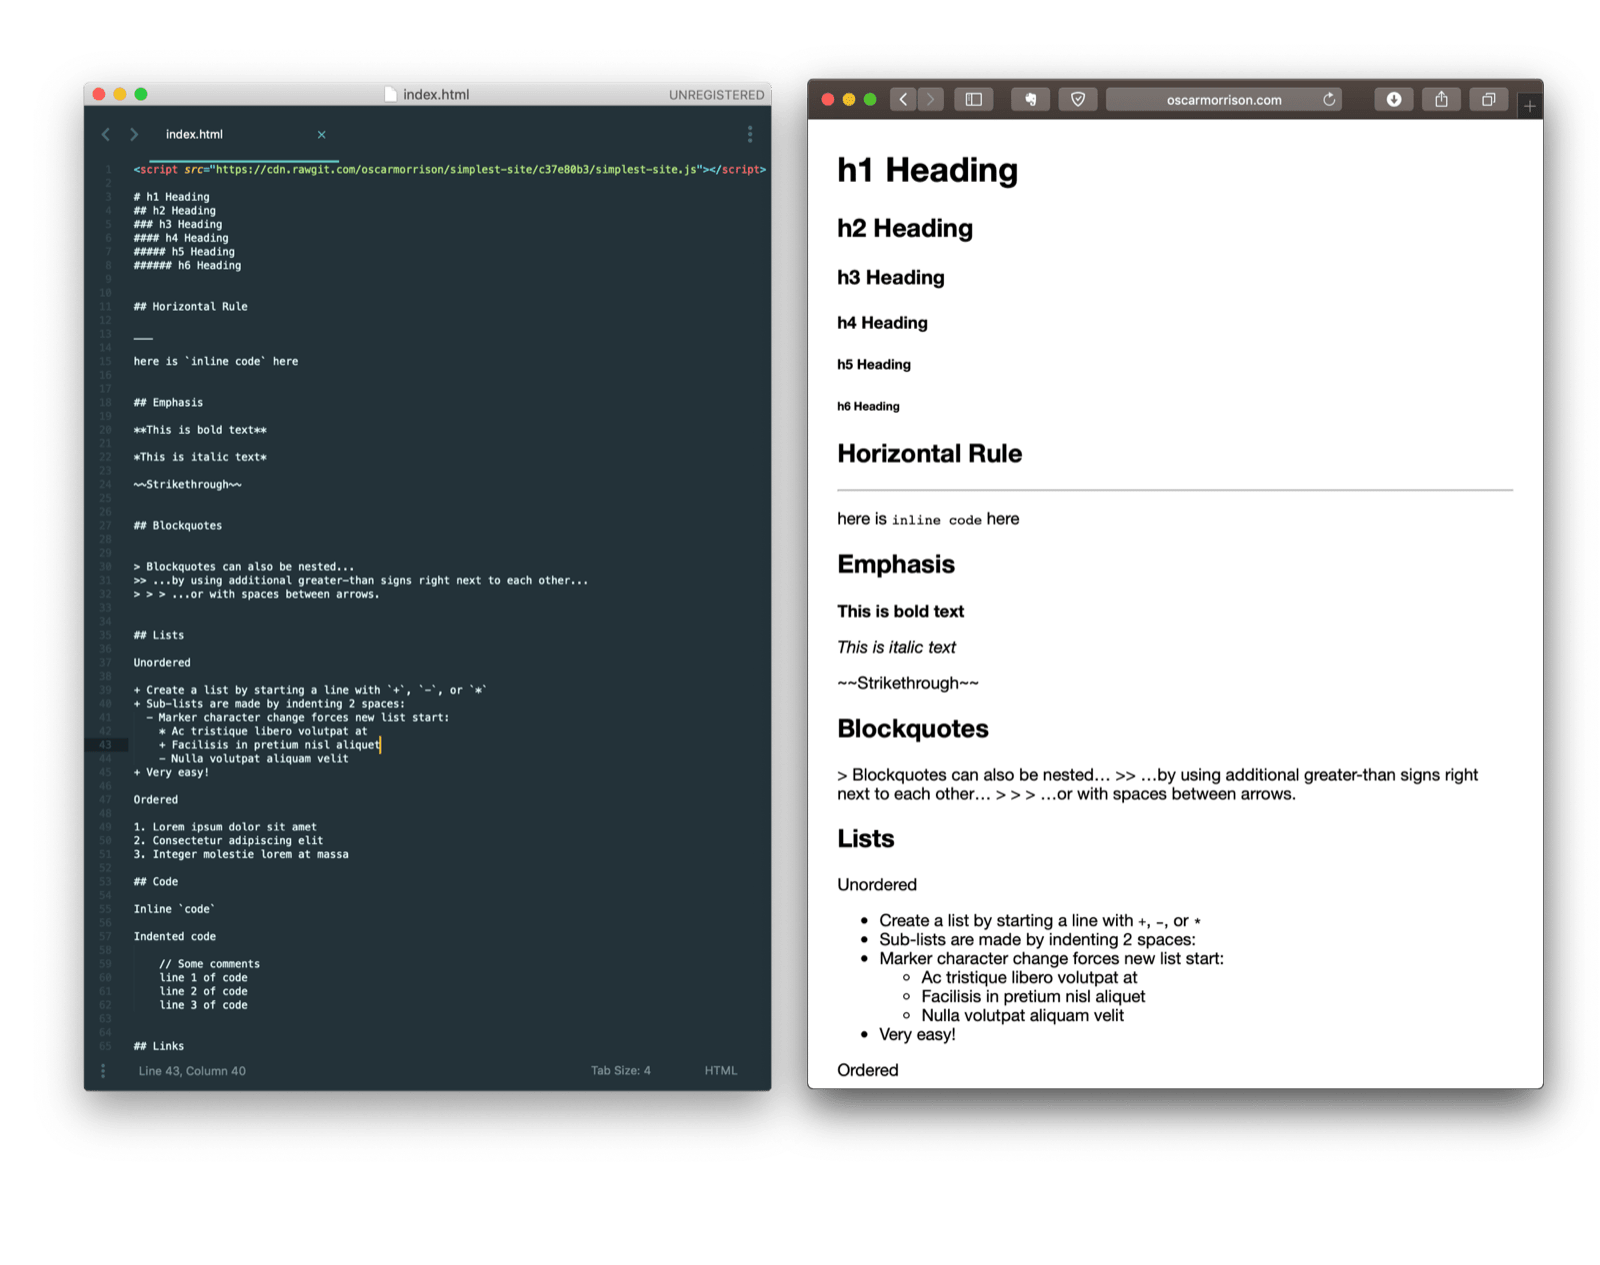The width and height of the screenshot is (1600, 1265).
Task: Click the three-dot icon in Sublime's status bar
Action: pyautogui.click(x=103, y=1070)
